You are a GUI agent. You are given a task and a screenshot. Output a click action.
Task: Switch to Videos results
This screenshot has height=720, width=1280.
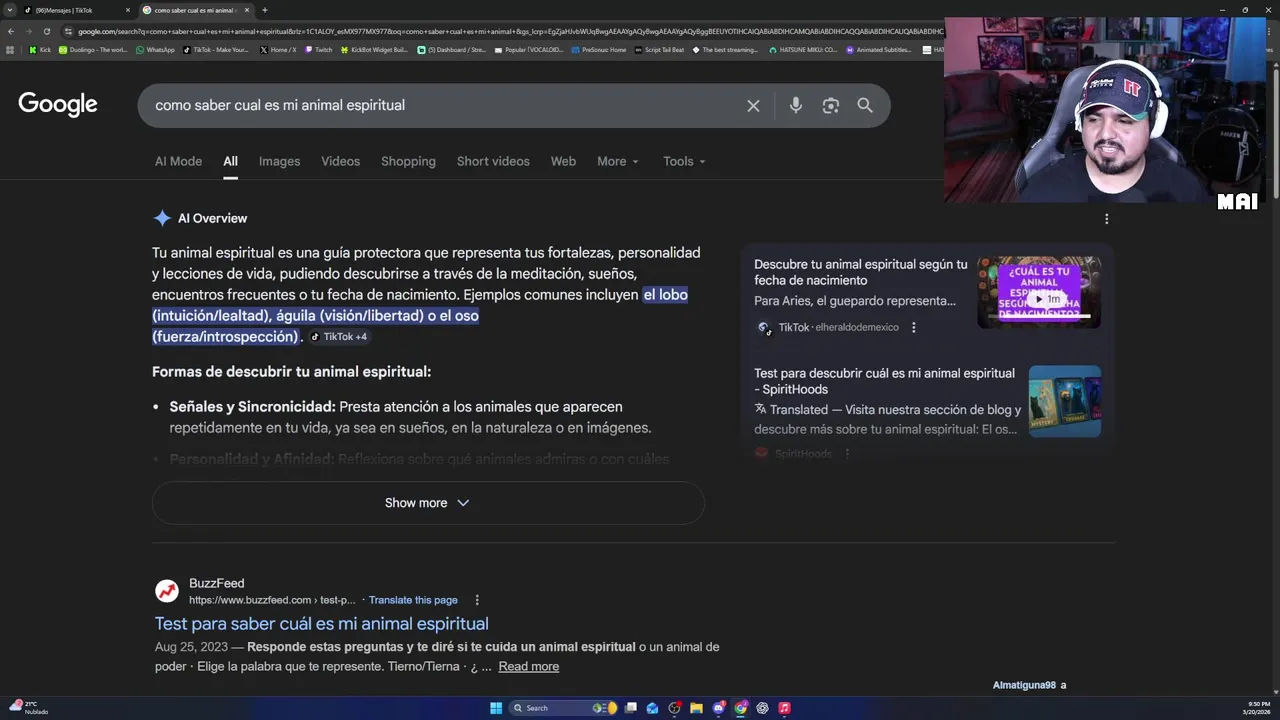[x=340, y=161]
